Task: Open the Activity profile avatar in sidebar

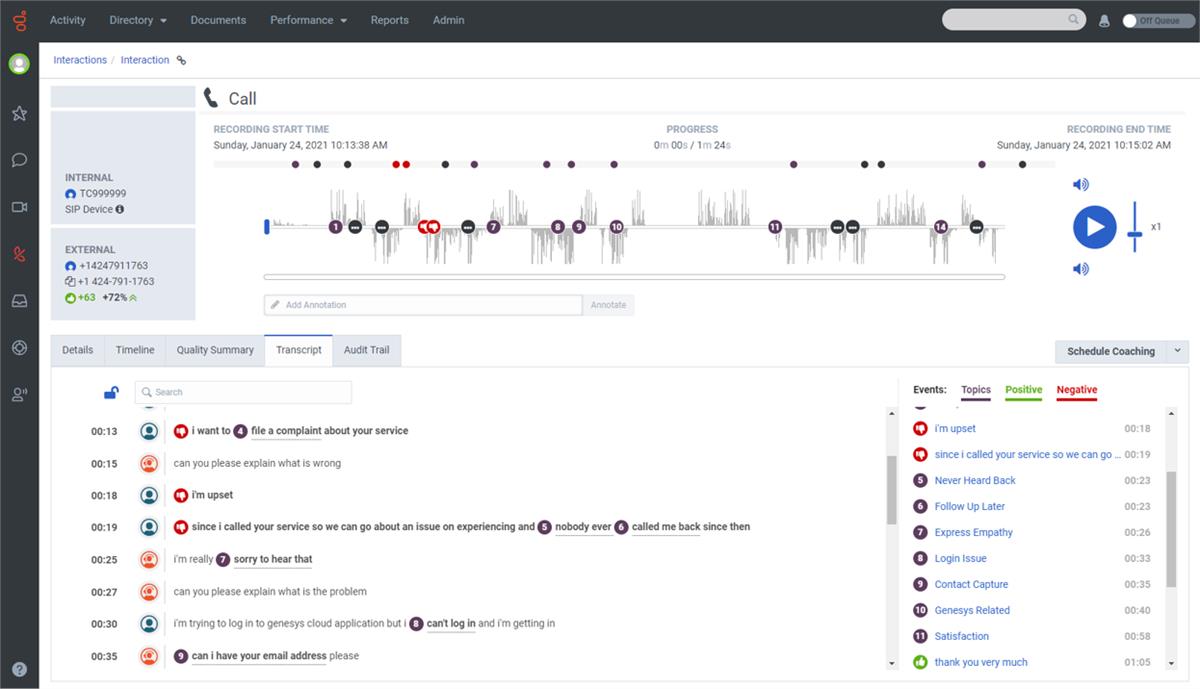Action: pyautogui.click(x=19, y=62)
